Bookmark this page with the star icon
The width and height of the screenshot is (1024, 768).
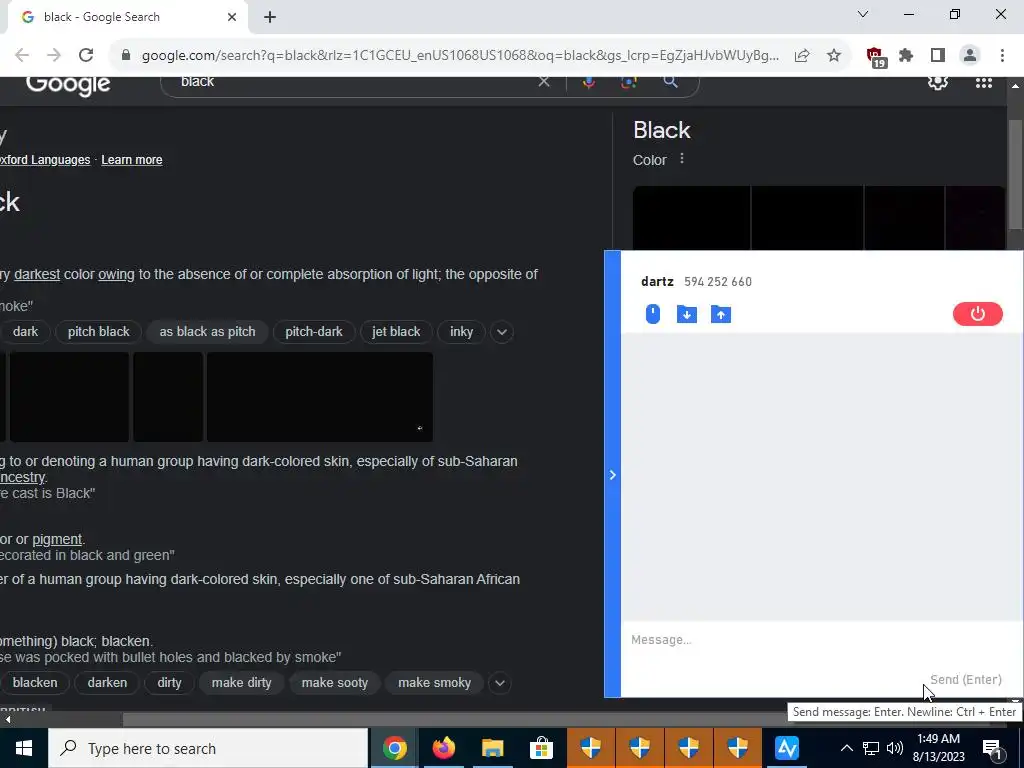tap(834, 56)
